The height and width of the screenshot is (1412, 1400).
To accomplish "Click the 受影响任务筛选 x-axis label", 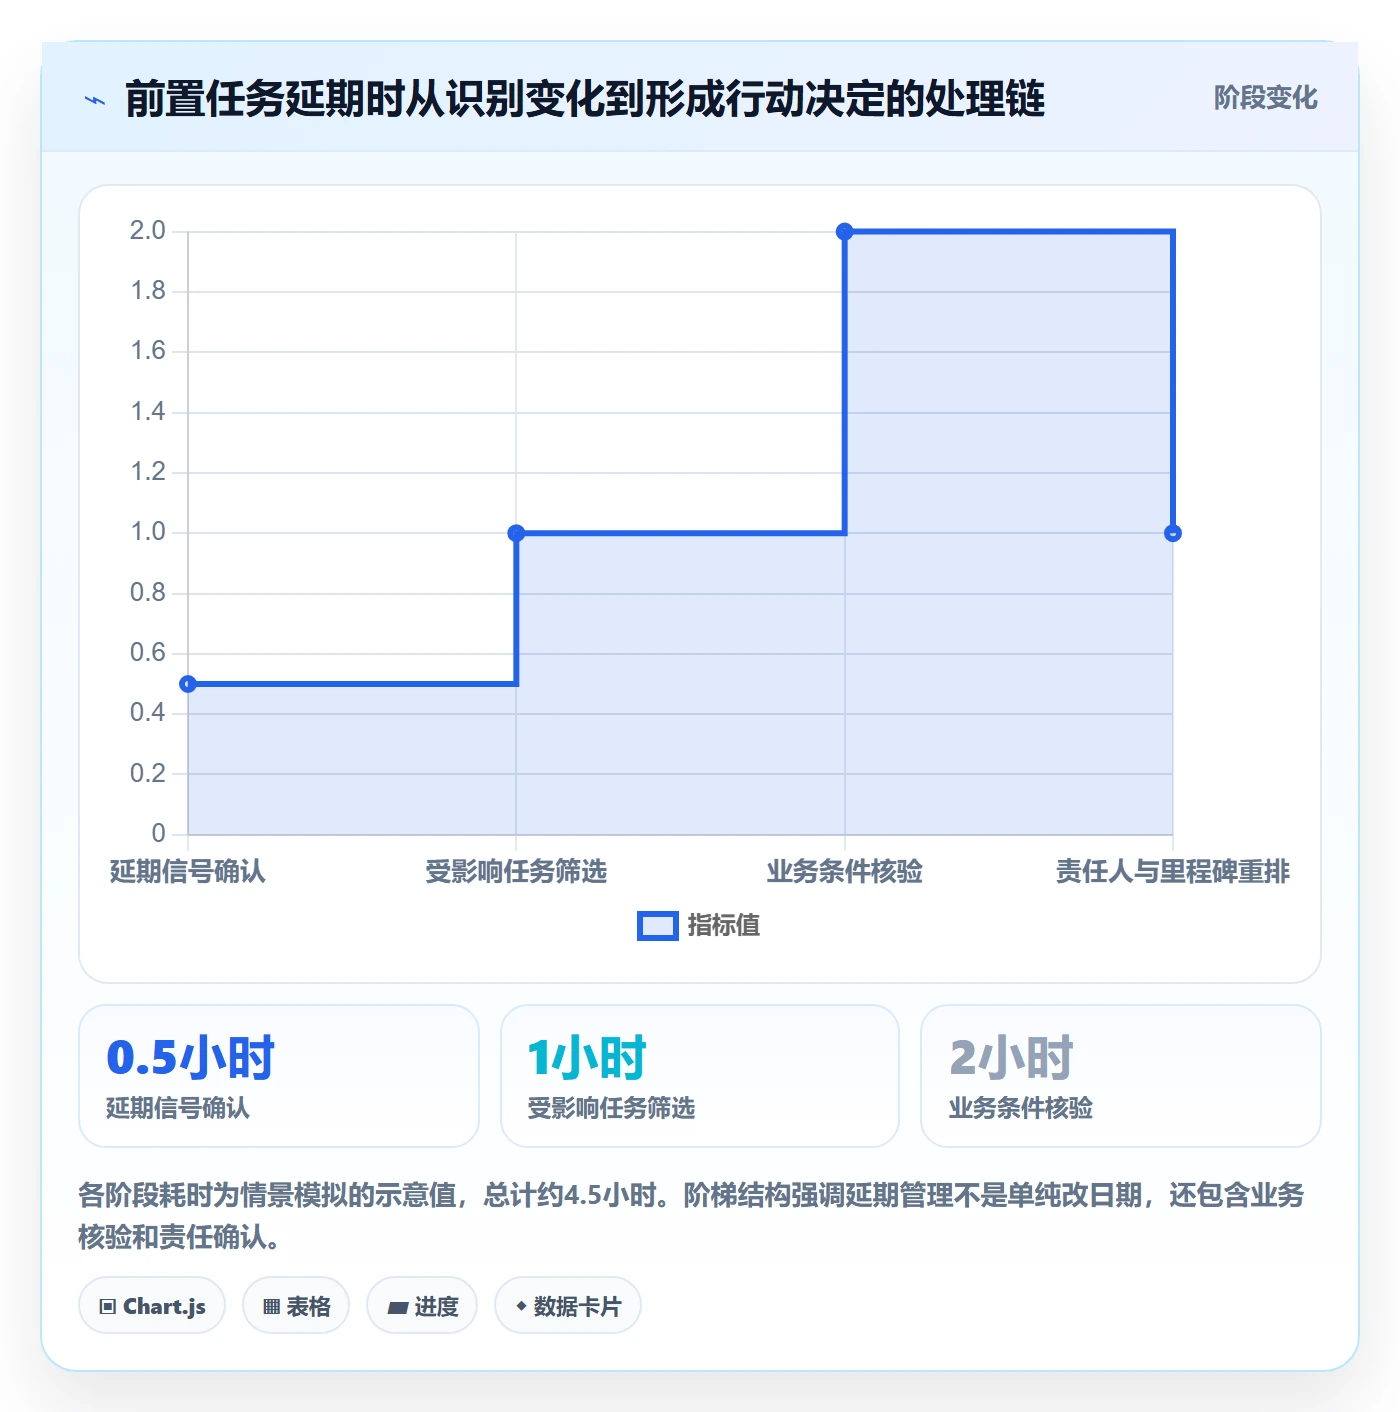I will coord(516,872).
